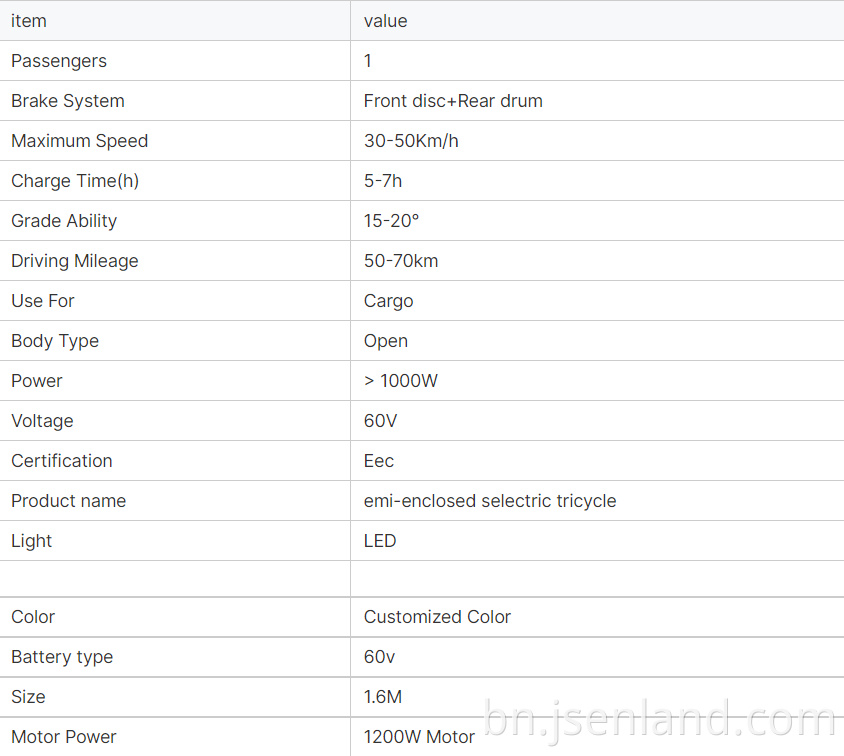The width and height of the screenshot is (844, 756).
Task: Click the 'Front disc+Rear drum' value
Action: [x=453, y=101]
